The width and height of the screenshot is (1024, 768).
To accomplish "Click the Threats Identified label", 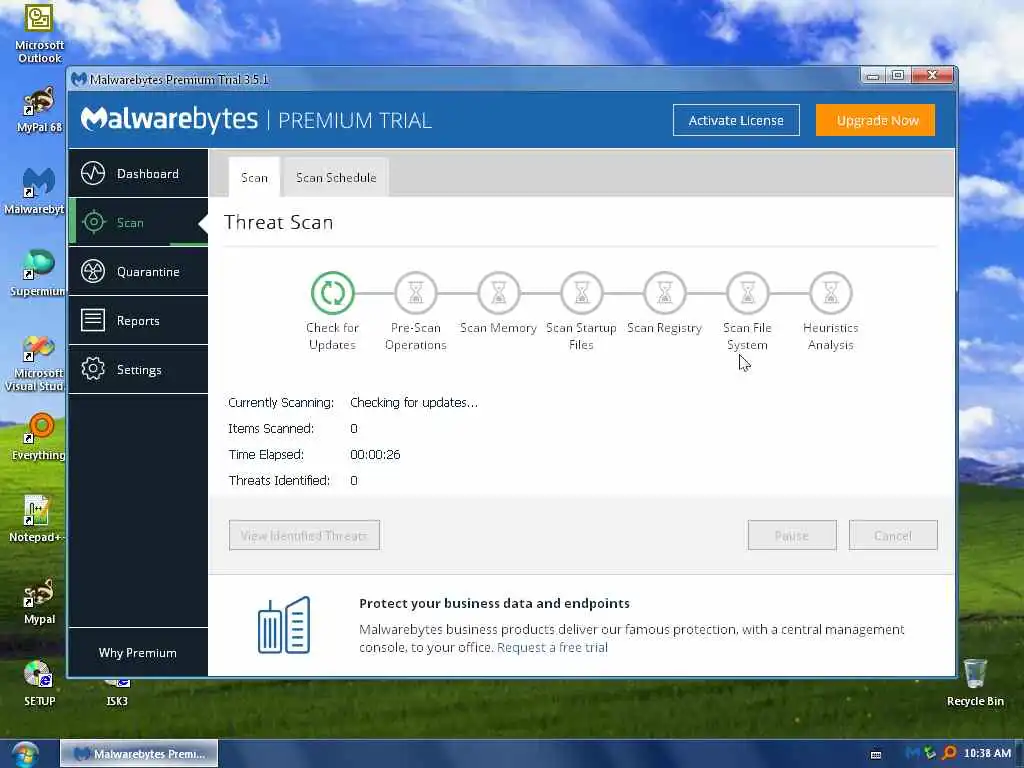I will [280, 481].
